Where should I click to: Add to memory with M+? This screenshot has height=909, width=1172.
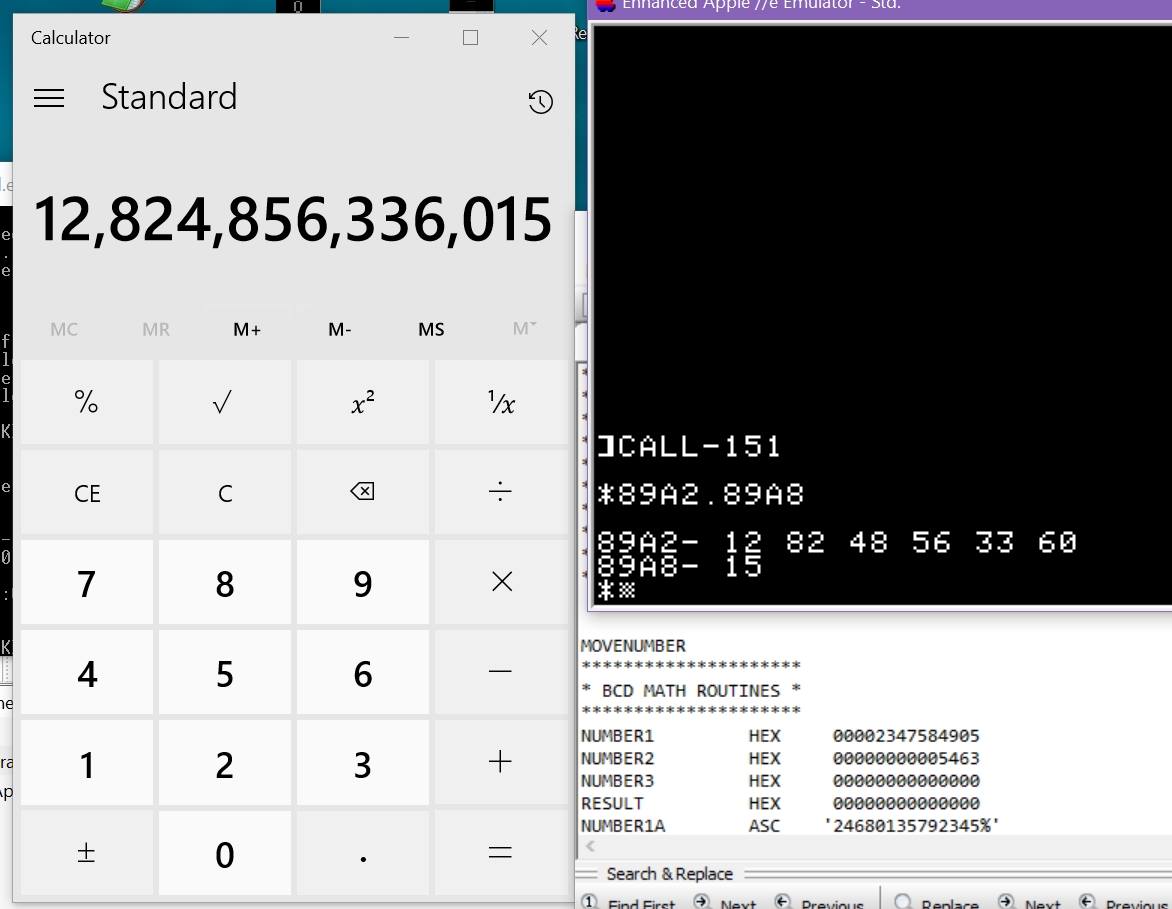coord(247,330)
